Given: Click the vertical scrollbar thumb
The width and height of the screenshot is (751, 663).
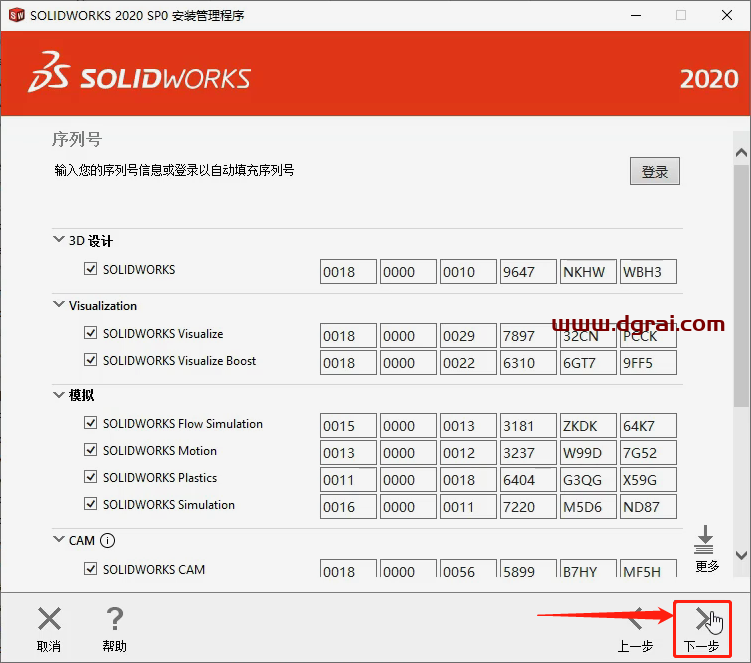Looking at the screenshot, I should pyautogui.click(x=741, y=286).
